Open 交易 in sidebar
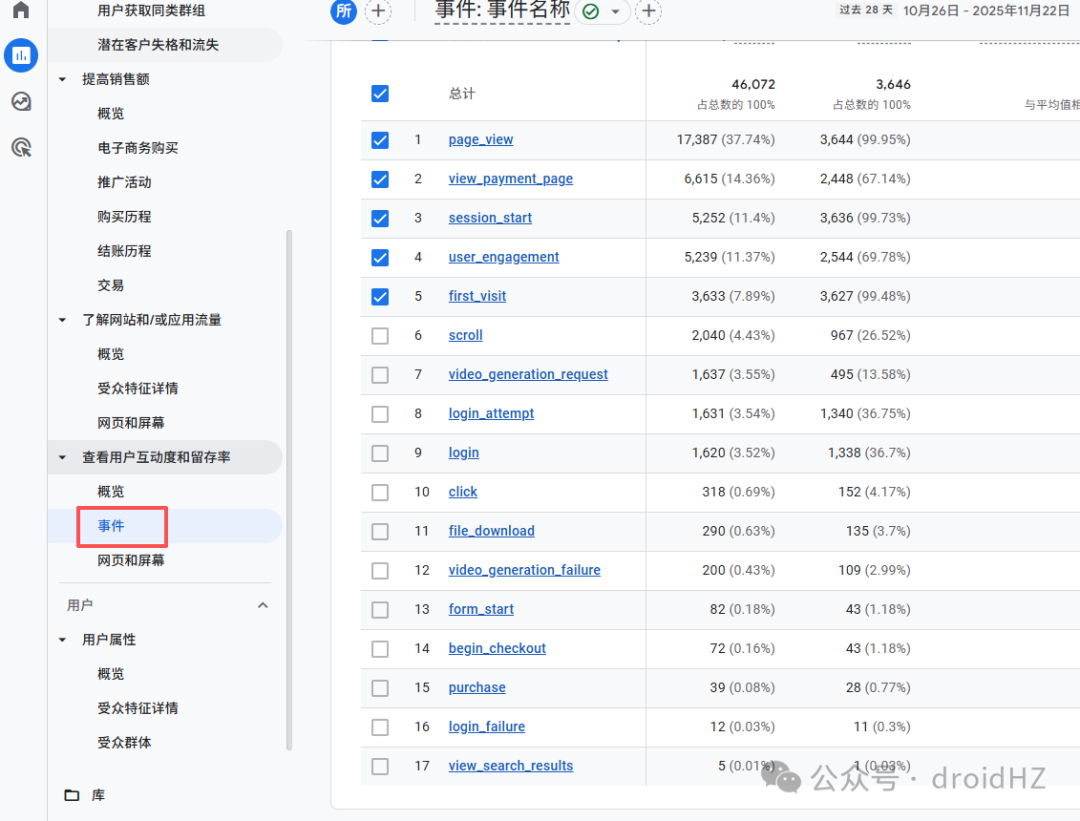The height and width of the screenshot is (821, 1080). pyautogui.click(x=111, y=285)
